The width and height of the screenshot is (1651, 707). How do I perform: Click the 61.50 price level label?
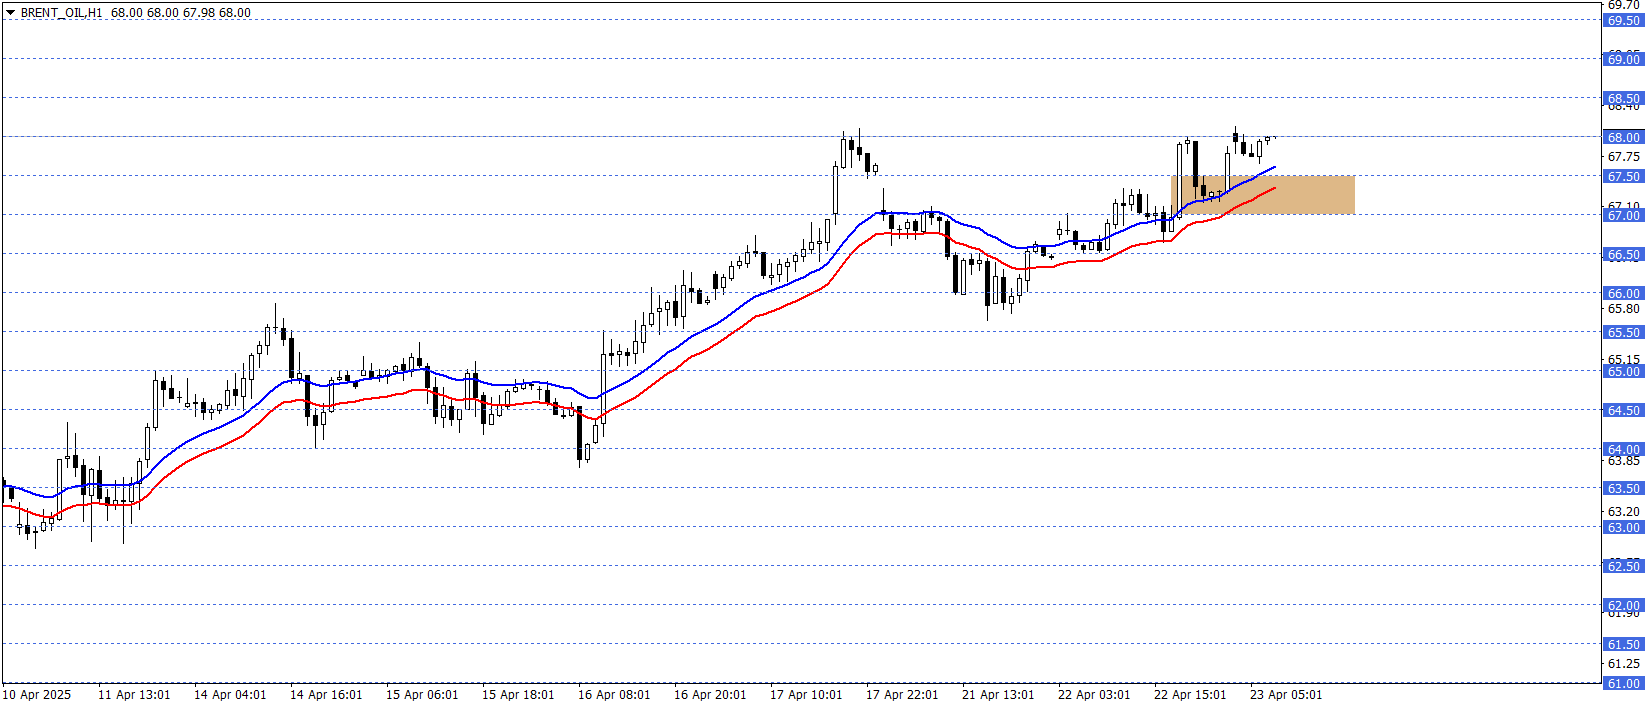click(x=1624, y=644)
